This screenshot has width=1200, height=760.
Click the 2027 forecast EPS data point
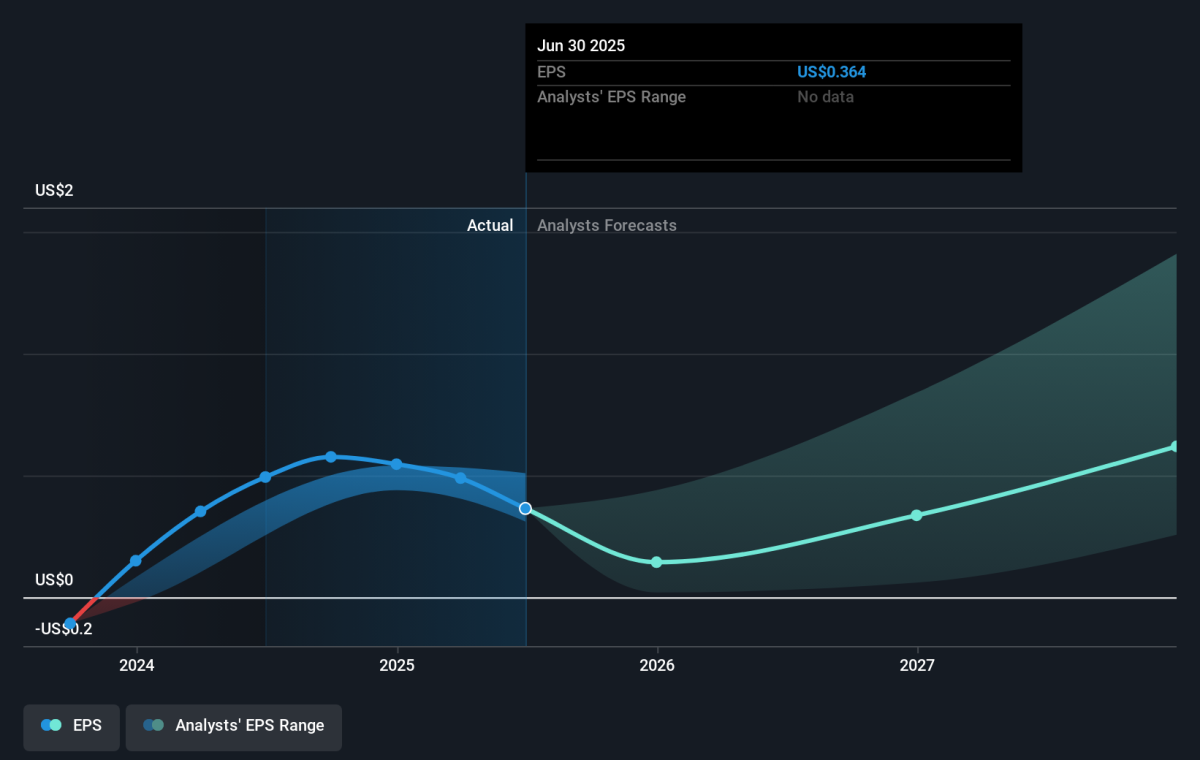916,515
